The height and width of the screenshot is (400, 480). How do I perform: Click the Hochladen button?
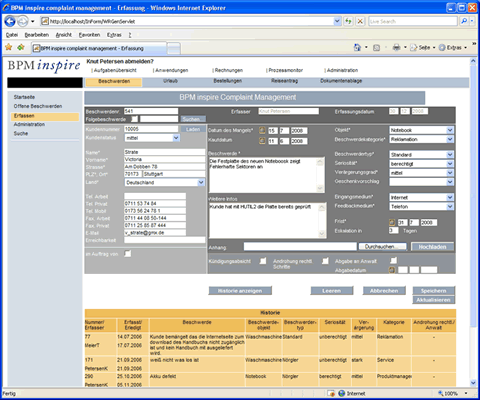click(x=432, y=247)
